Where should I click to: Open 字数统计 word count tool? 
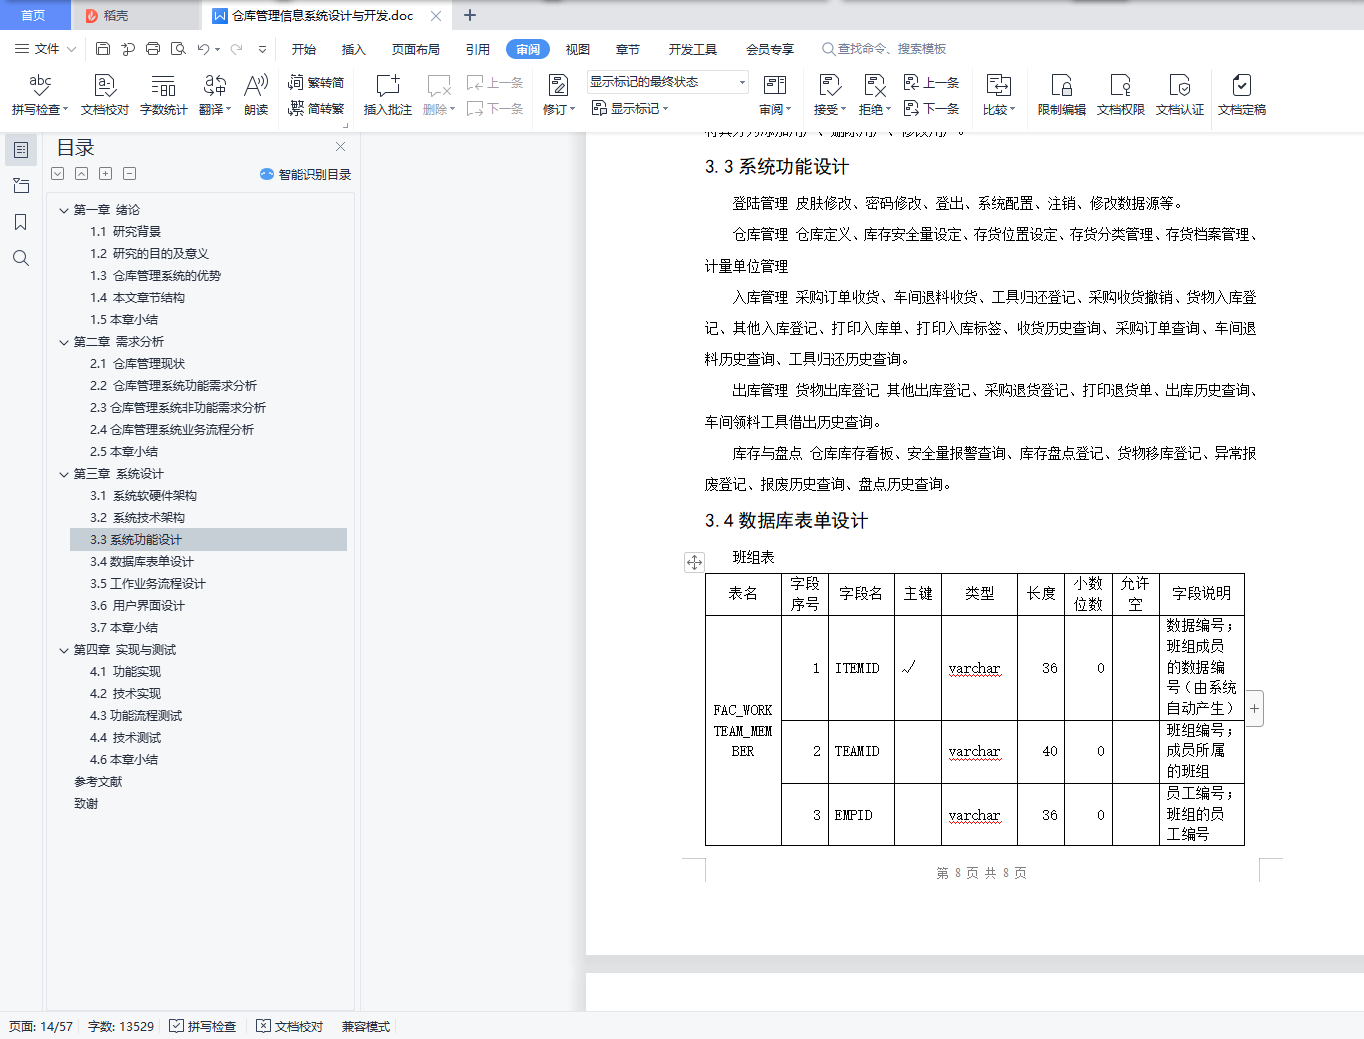(164, 95)
